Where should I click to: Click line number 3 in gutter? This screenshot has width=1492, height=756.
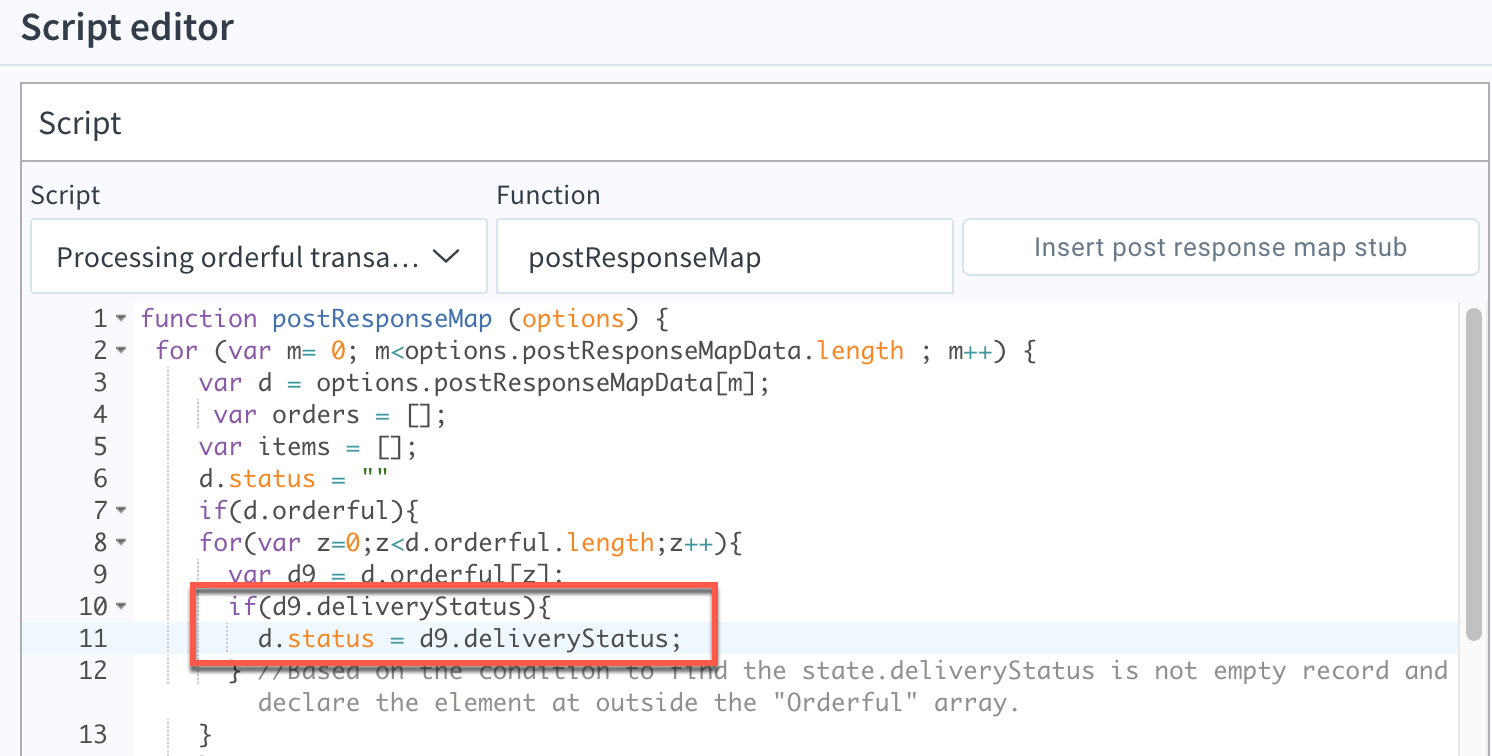[99, 383]
